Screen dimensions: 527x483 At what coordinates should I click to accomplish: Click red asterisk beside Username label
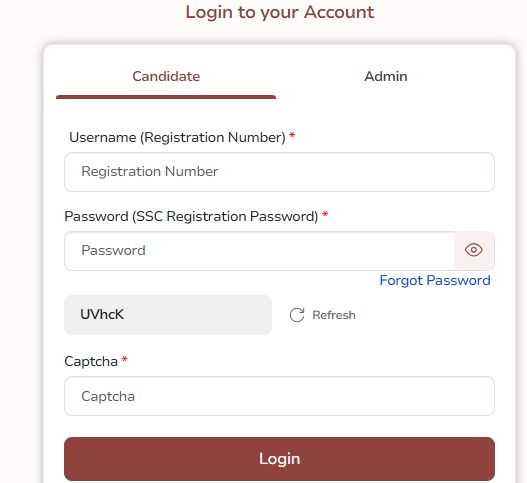pyautogui.click(x=292, y=135)
